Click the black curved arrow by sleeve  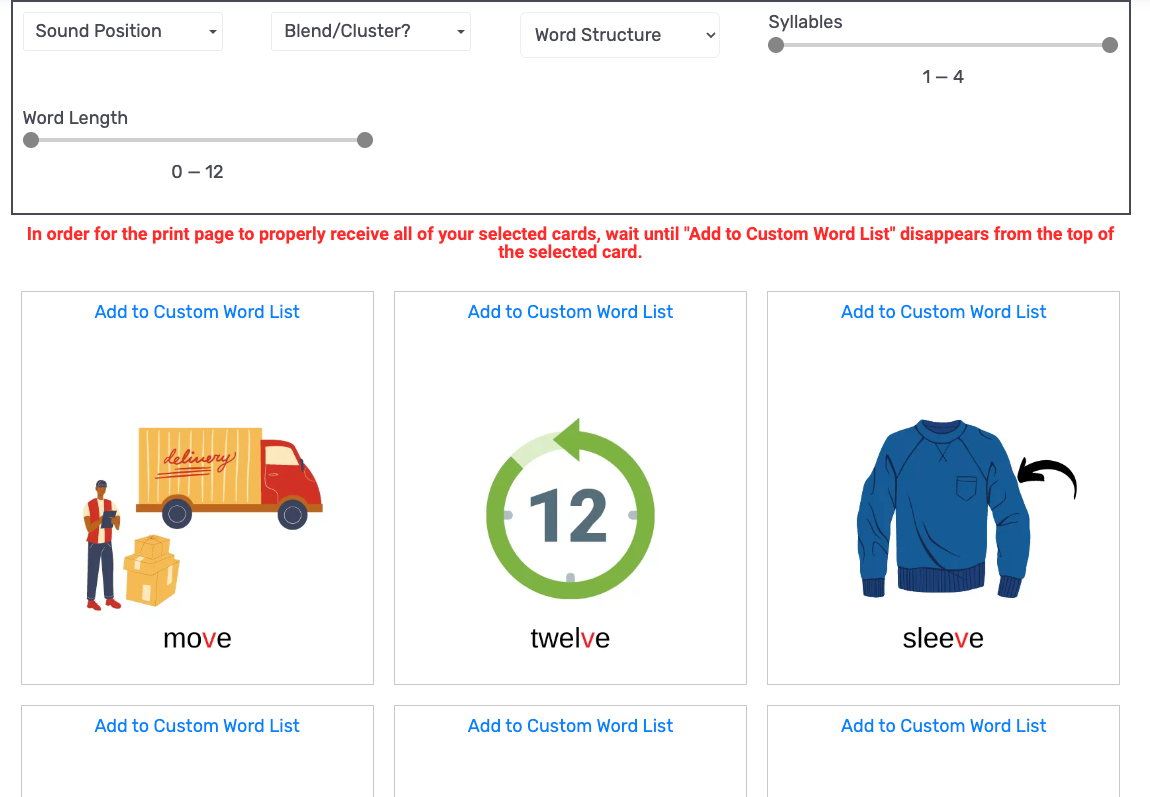(1047, 478)
